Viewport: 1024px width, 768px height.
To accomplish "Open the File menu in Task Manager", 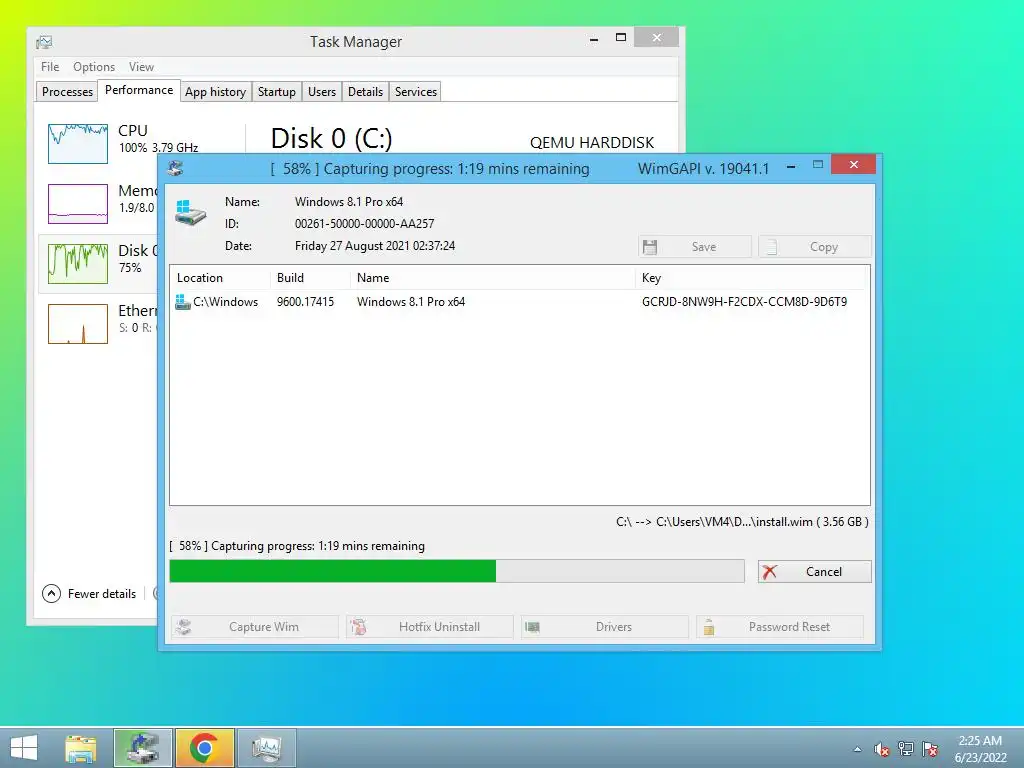I will click(x=50, y=67).
